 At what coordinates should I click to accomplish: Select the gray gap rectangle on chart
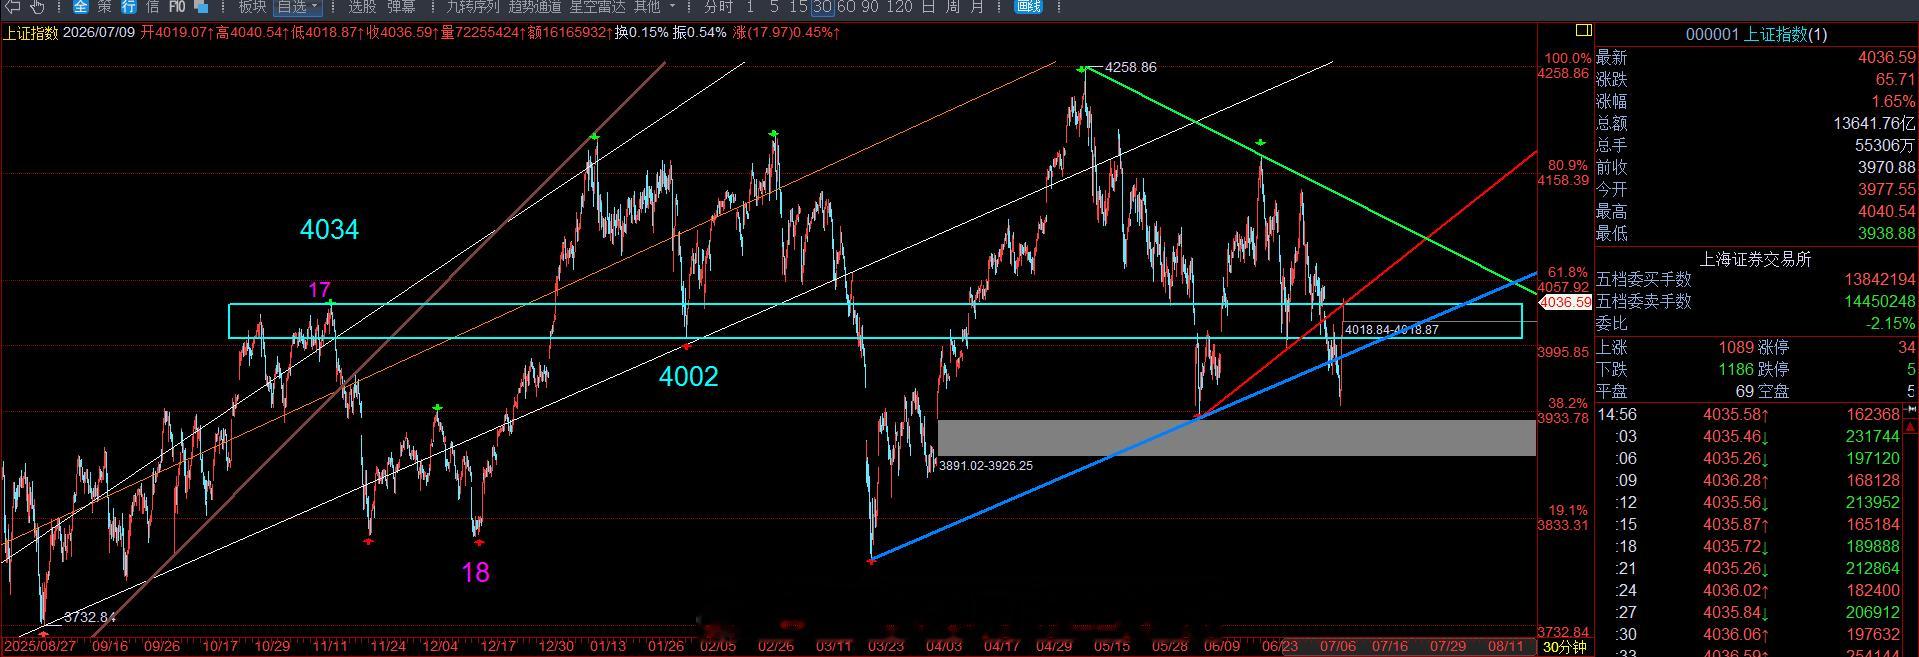(1236, 438)
